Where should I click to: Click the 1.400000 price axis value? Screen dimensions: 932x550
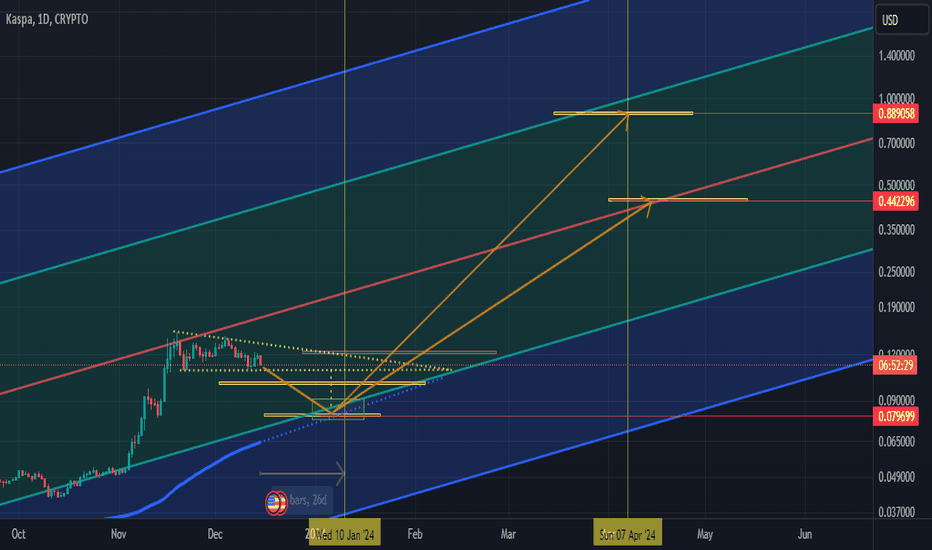coord(896,56)
